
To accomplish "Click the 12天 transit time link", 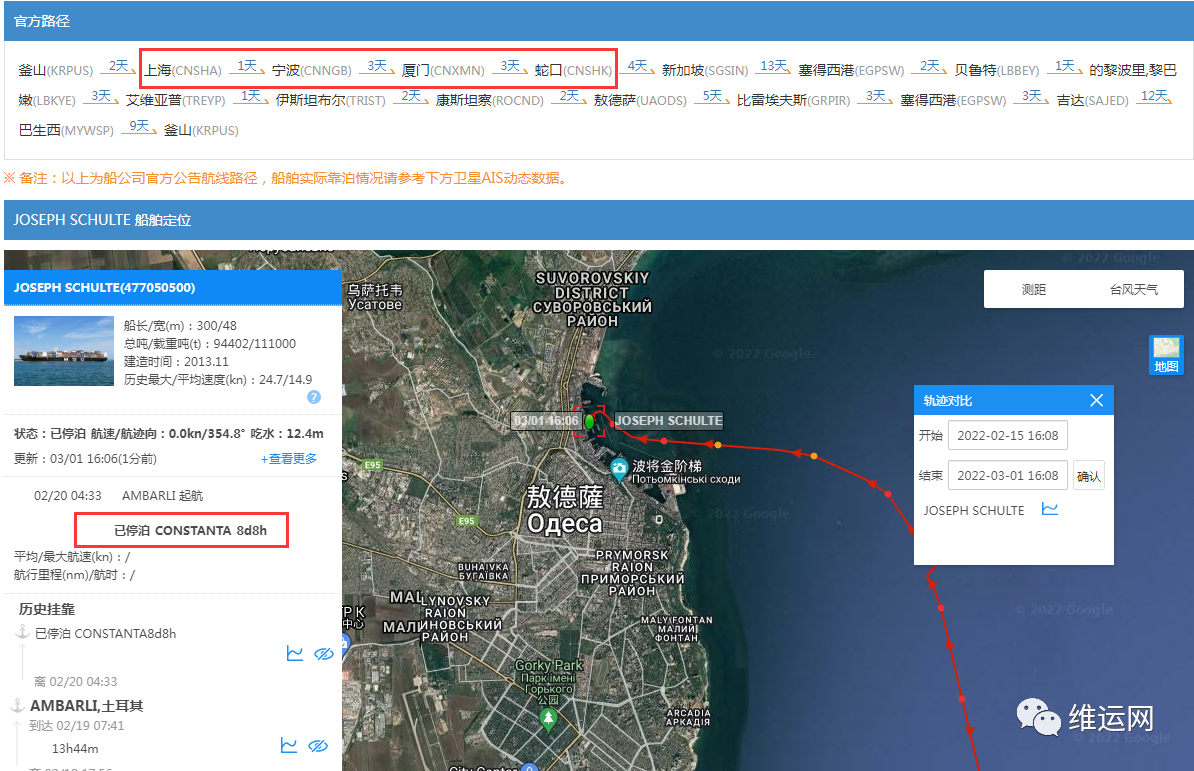I will 1154,96.
